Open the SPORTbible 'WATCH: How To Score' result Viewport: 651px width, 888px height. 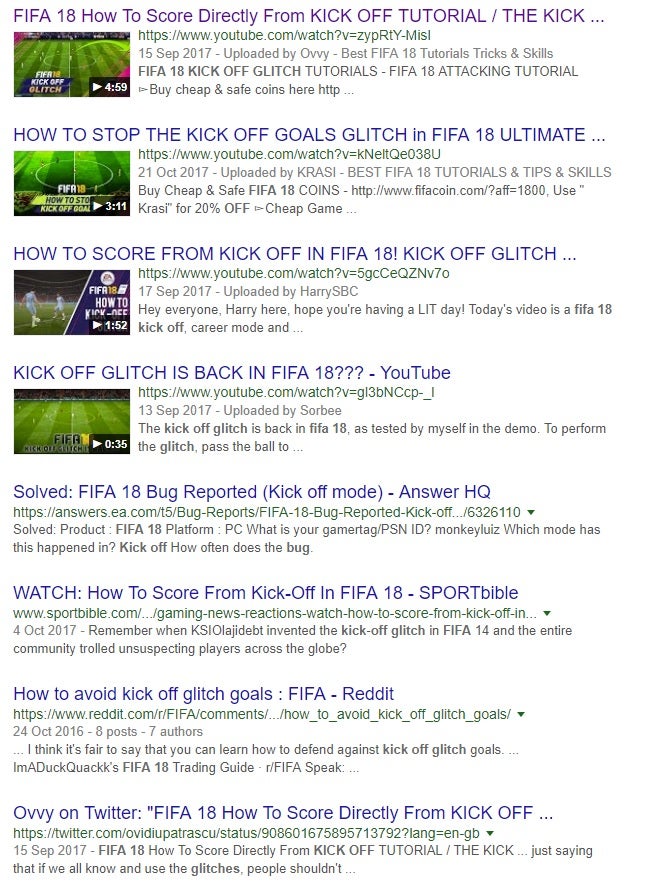[x=265, y=592]
